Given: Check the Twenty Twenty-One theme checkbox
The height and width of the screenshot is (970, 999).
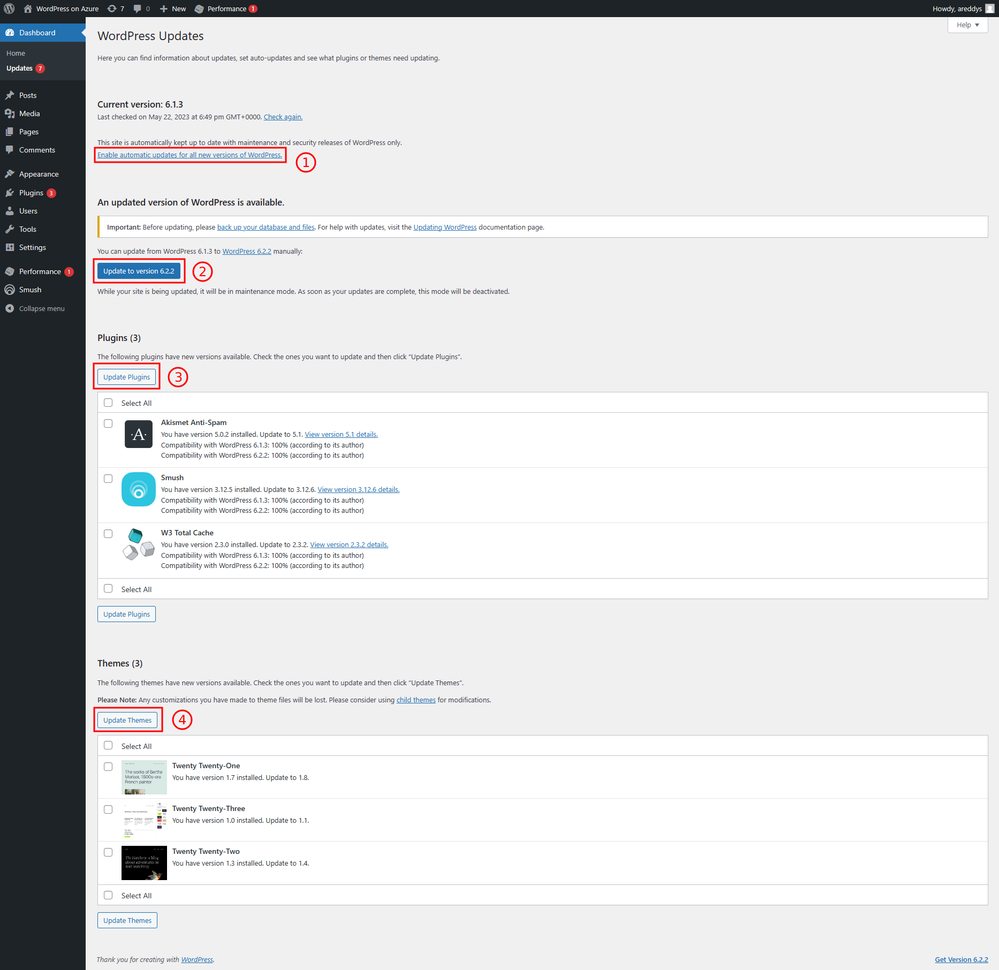Looking at the screenshot, I should pos(108,767).
